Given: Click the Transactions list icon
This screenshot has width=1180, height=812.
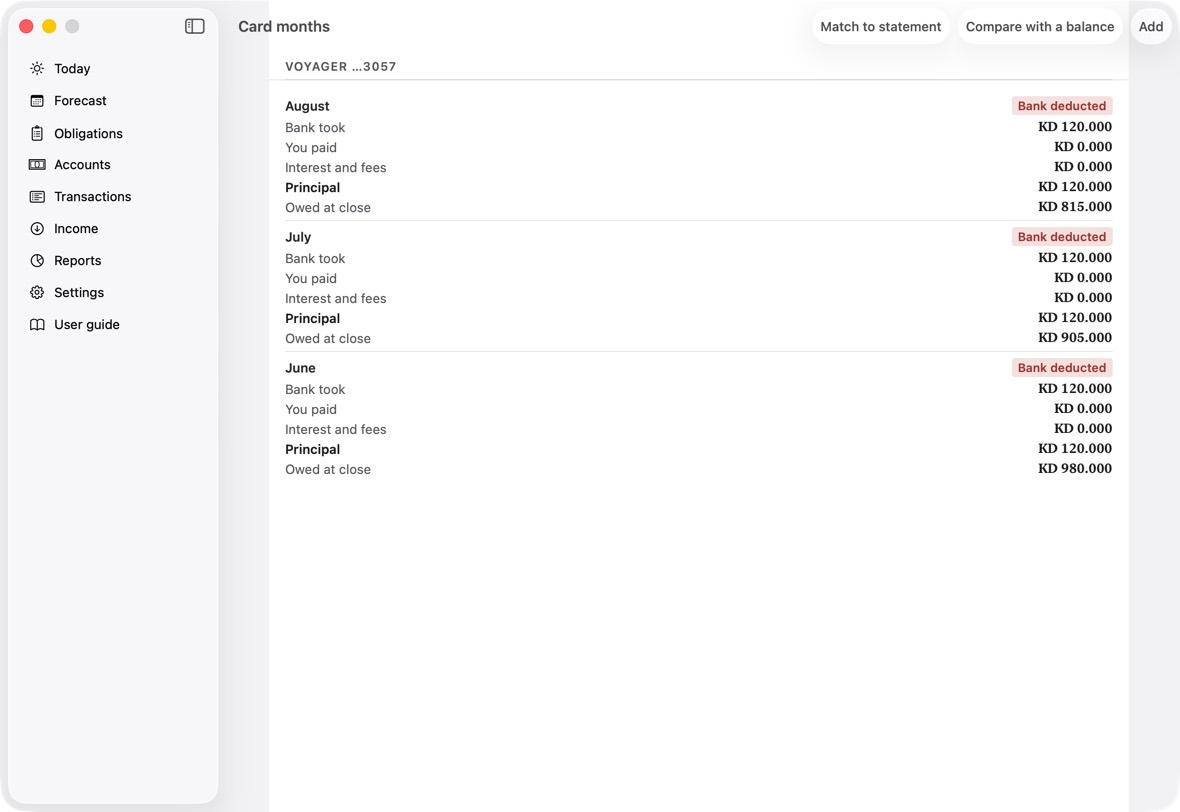Looking at the screenshot, I should pos(37,196).
